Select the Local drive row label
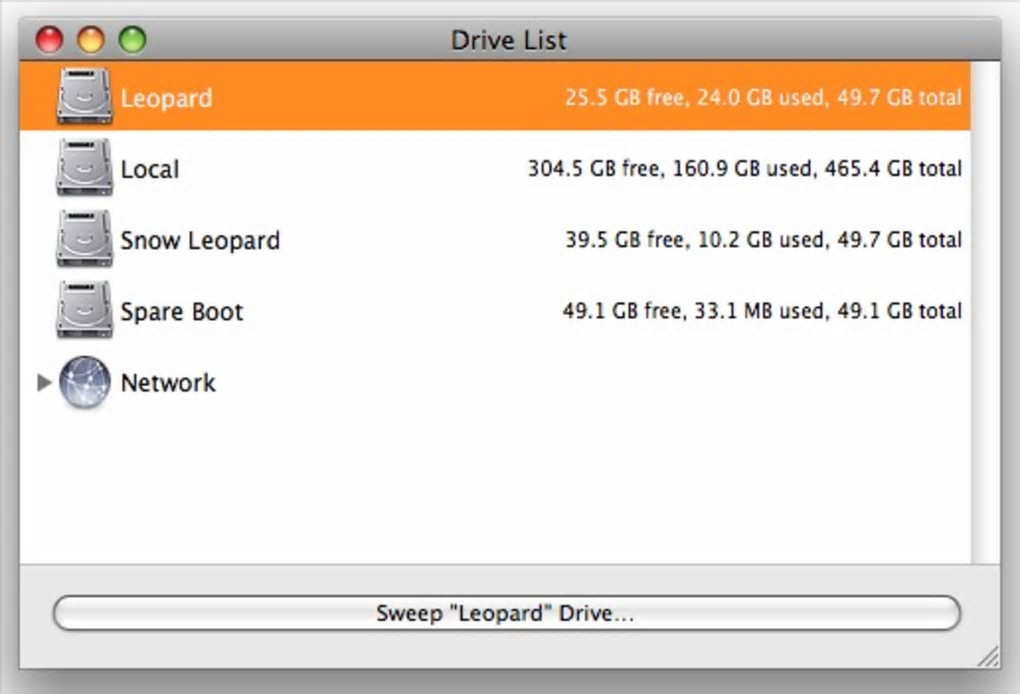Viewport: 1020px width, 694px height. (150, 169)
